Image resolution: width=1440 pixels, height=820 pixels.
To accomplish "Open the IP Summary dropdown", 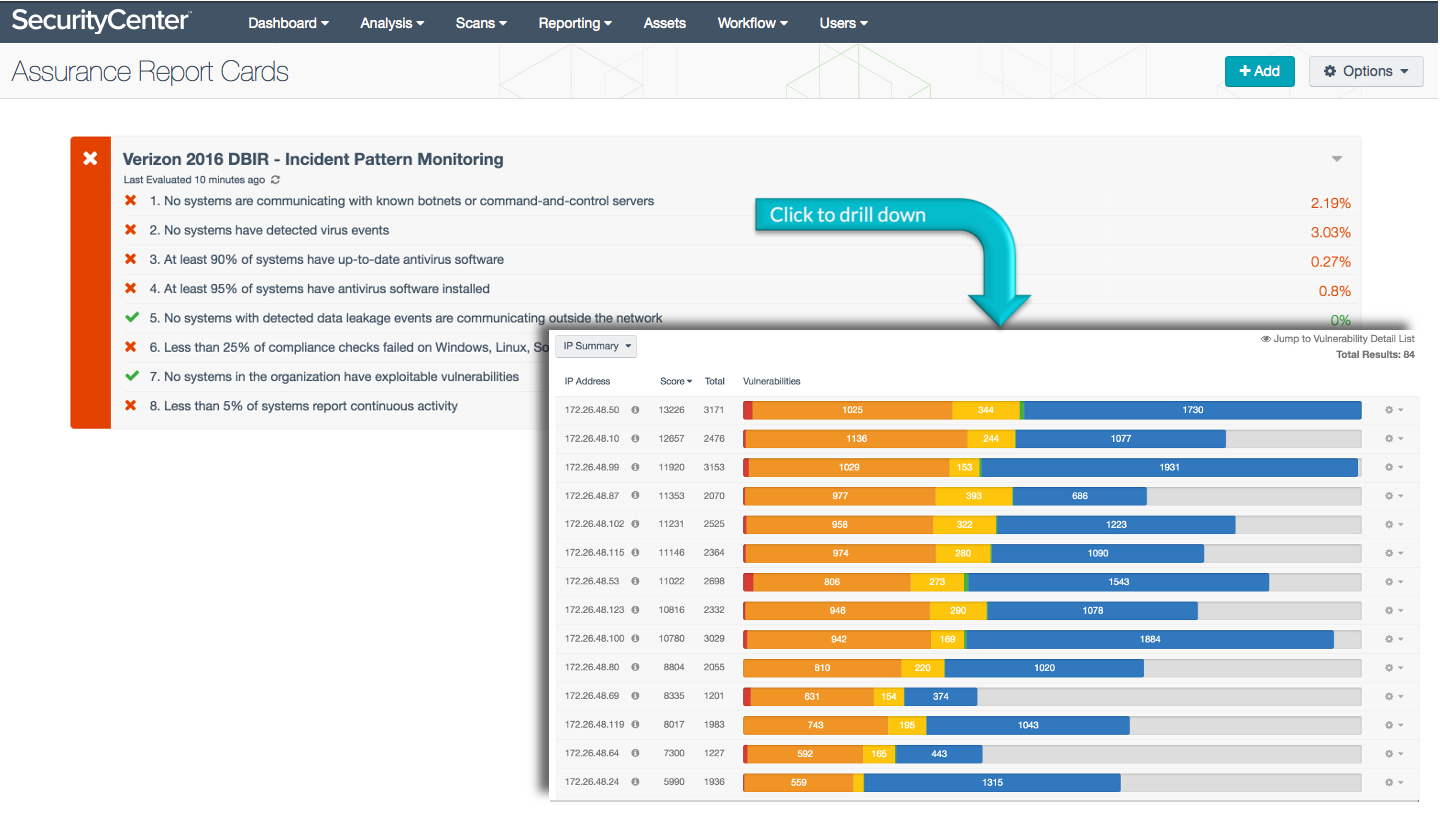I will (x=596, y=346).
